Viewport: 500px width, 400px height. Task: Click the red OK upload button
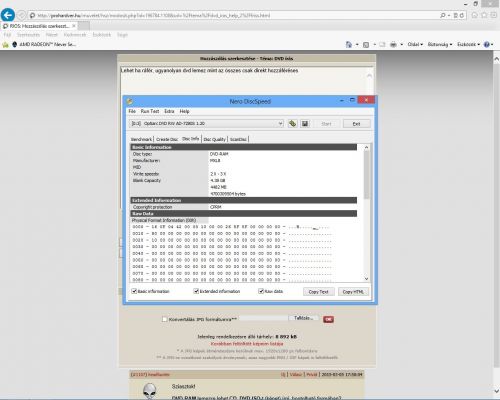[328, 319]
